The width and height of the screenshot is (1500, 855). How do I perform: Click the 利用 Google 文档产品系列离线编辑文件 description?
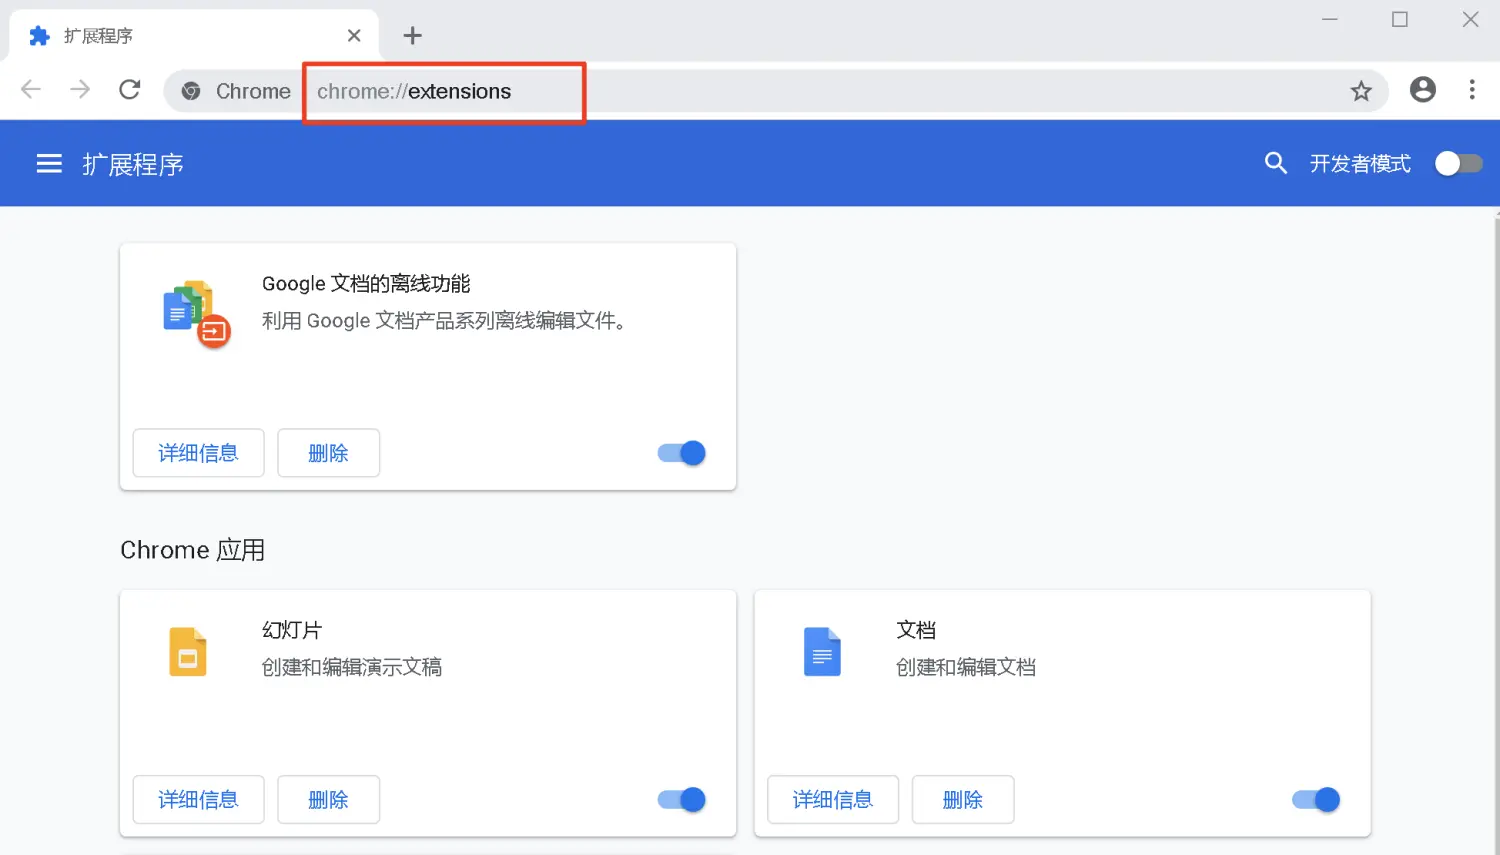(x=444, y=320)
